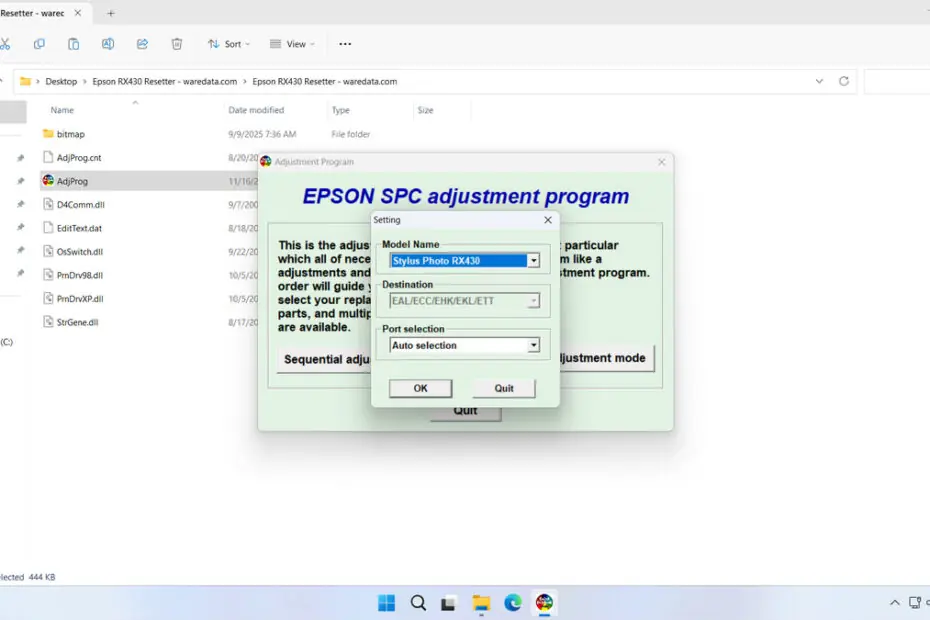Sort files by Type column header
This screenshot has height=620, width=930.
point(340,110)
